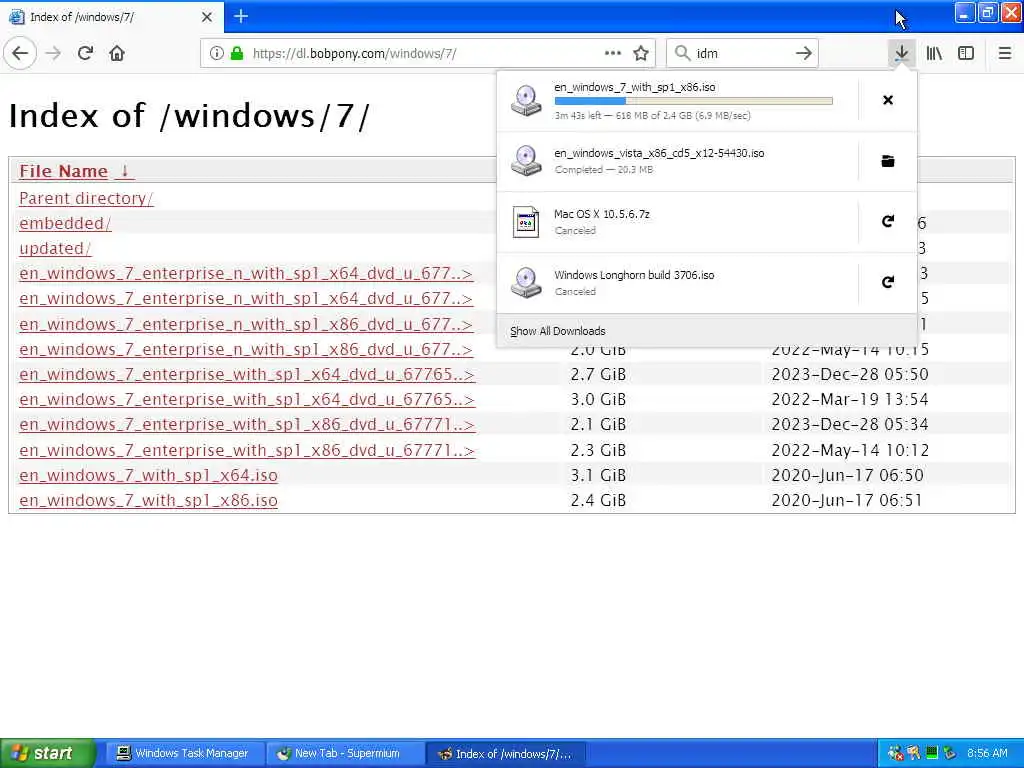Retry the Mac OS X 10.5.6.7z download
Image resolution: width=1024 pixels, height=768 pixels.
(888, 221)
